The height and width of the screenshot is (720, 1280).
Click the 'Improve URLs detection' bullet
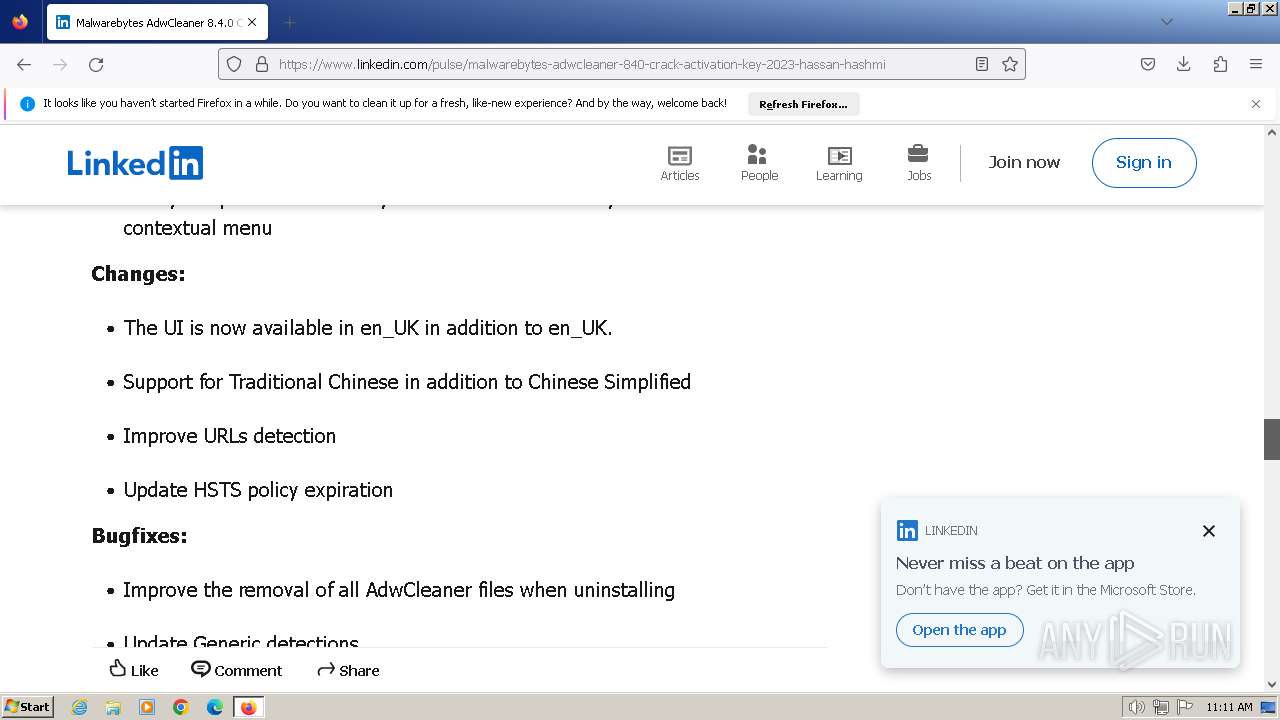point(229,436)
